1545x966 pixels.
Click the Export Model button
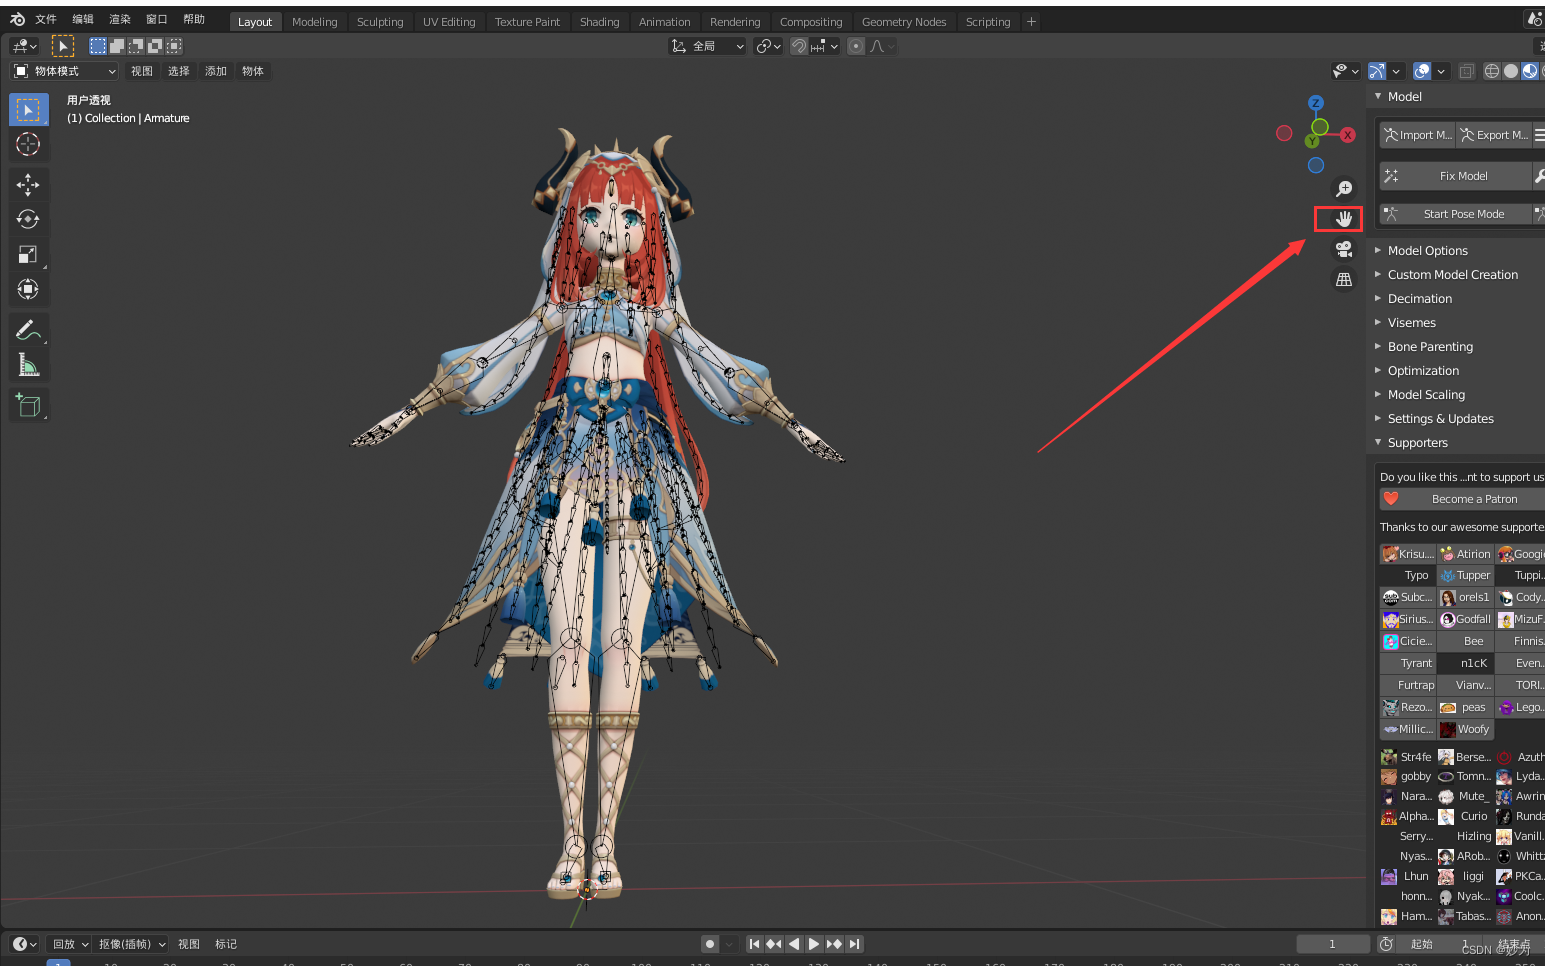[1493, 135]
